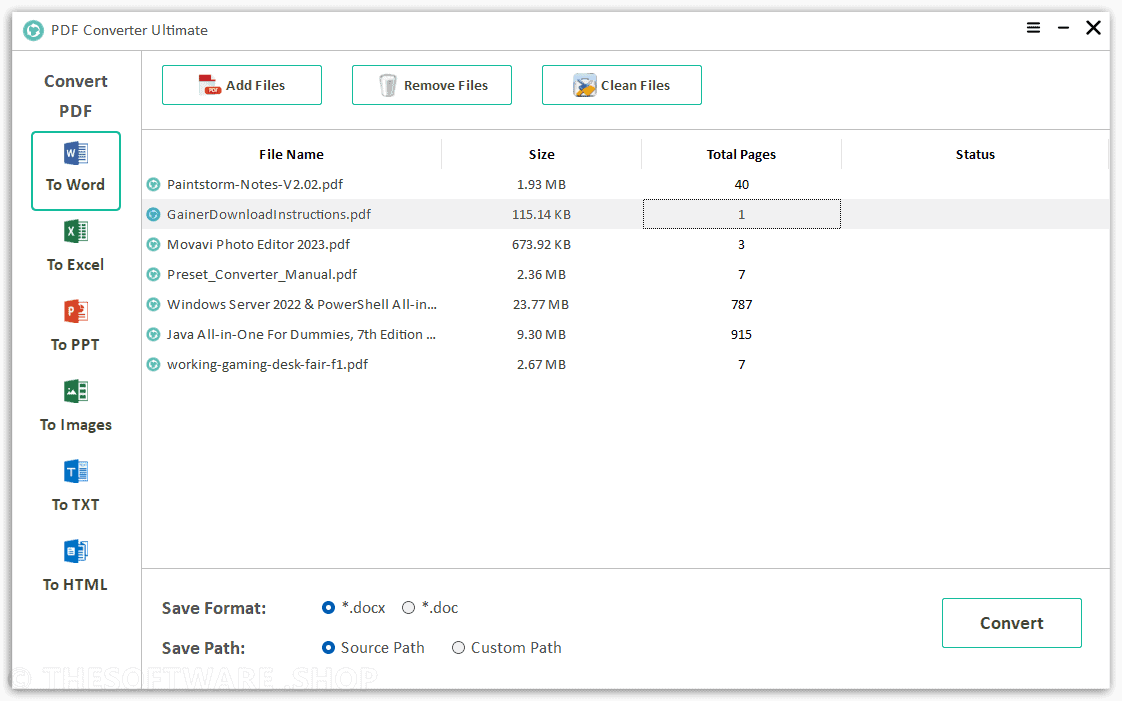
Task: Click the Size column header
Action: [542, 155]
